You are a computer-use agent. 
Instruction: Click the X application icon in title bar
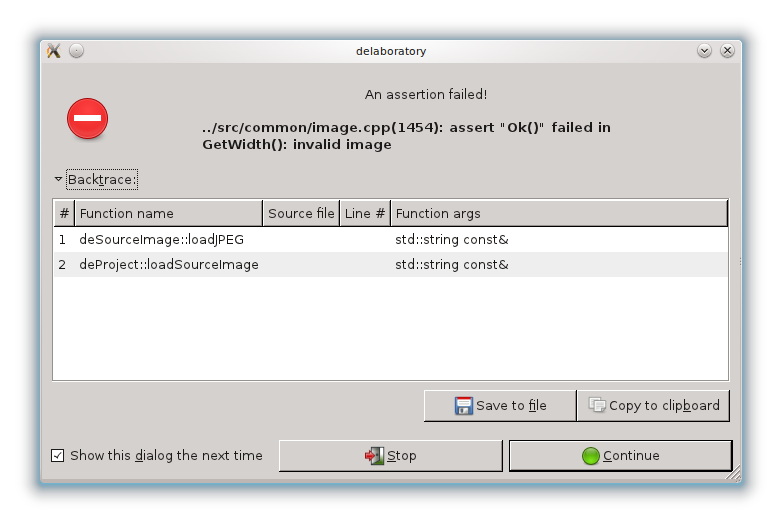54,51
